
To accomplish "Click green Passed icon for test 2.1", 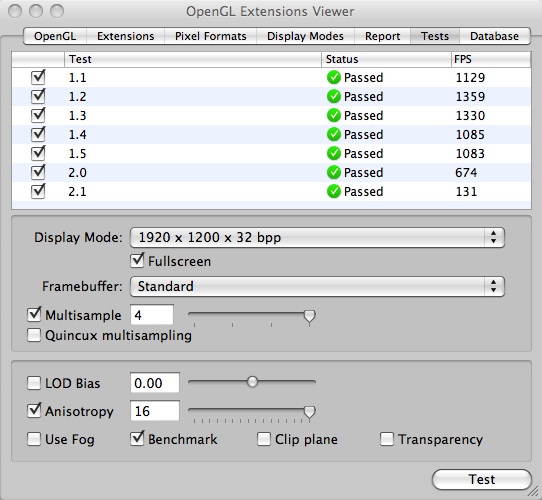I will point(334,192).
